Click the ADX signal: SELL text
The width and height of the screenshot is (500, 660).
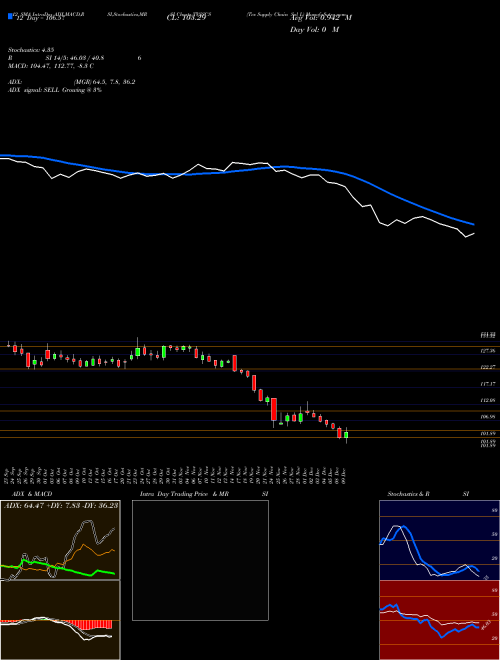pos(55,90)
